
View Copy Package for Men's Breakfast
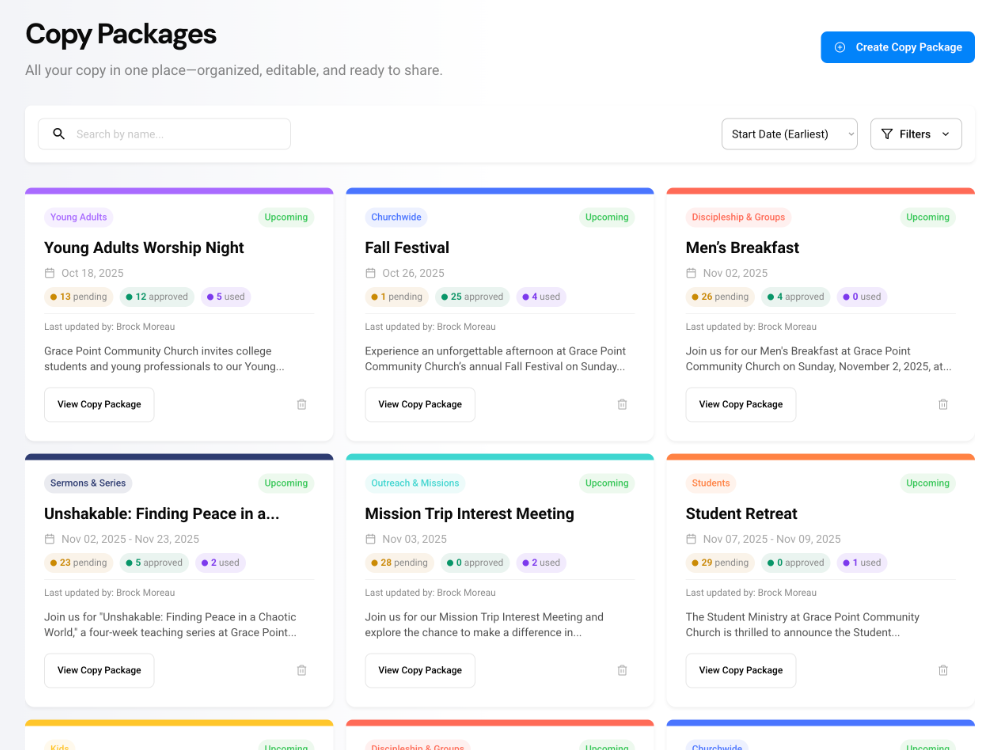(741, 404)
